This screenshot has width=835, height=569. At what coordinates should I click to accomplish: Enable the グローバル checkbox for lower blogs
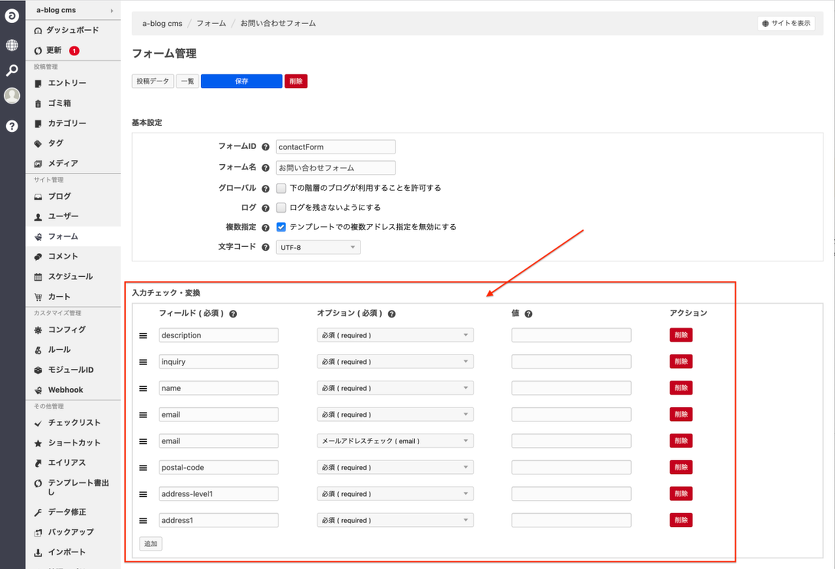pyautogui.click(x=281, y=188)
